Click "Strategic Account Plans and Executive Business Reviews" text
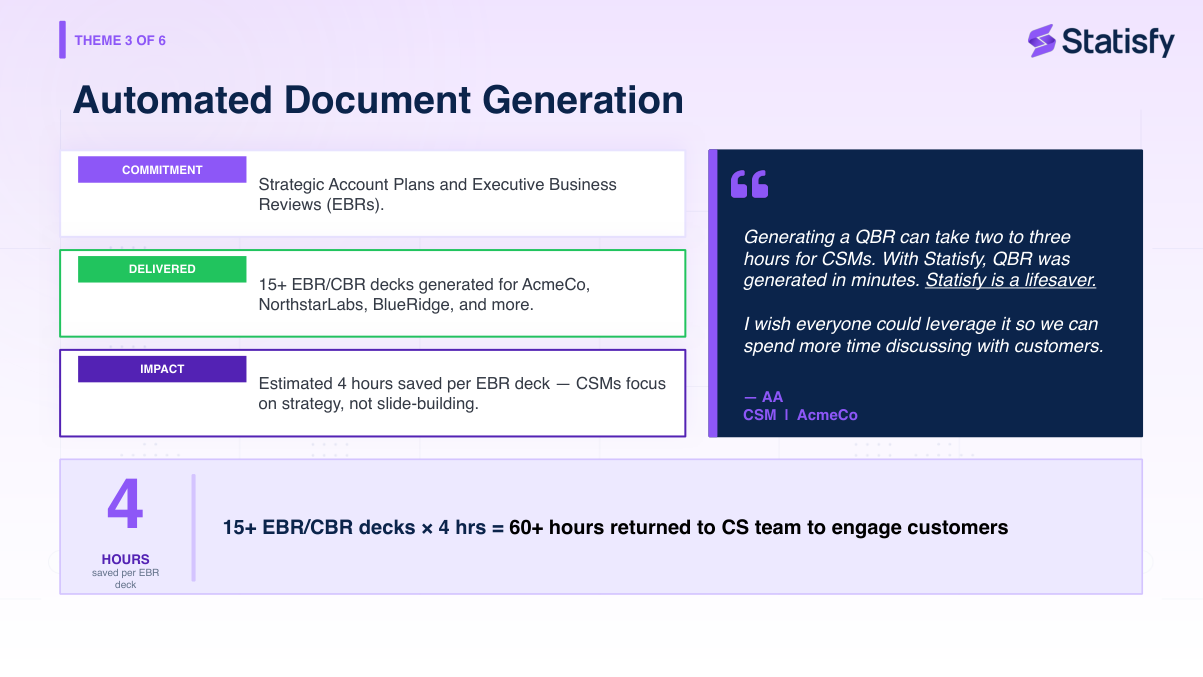This screenshot has width=1203, height=677. 438,194
